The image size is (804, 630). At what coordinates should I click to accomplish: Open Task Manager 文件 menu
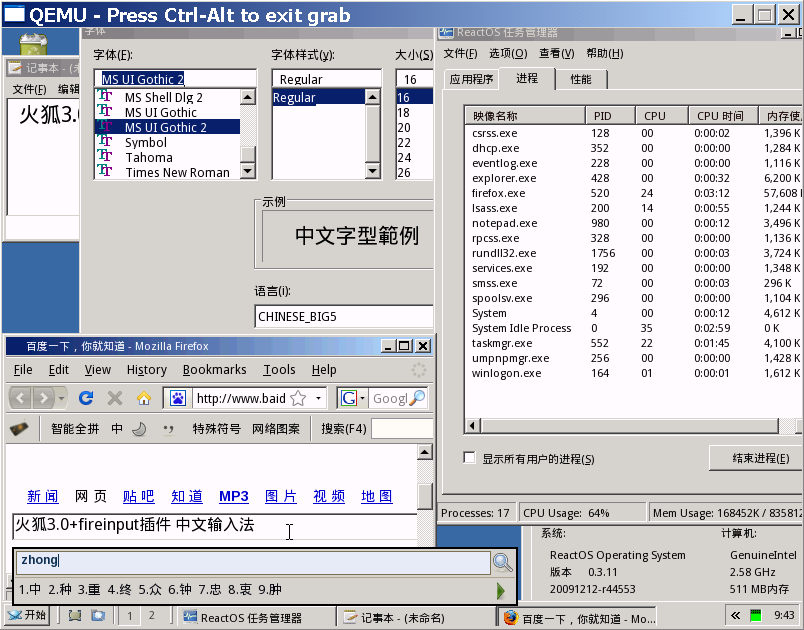pyautogui.click(x=460, y=53)
